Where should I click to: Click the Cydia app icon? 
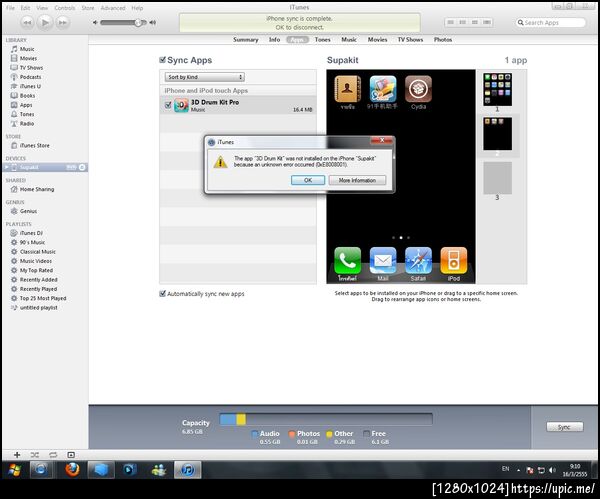pos(418,89)
